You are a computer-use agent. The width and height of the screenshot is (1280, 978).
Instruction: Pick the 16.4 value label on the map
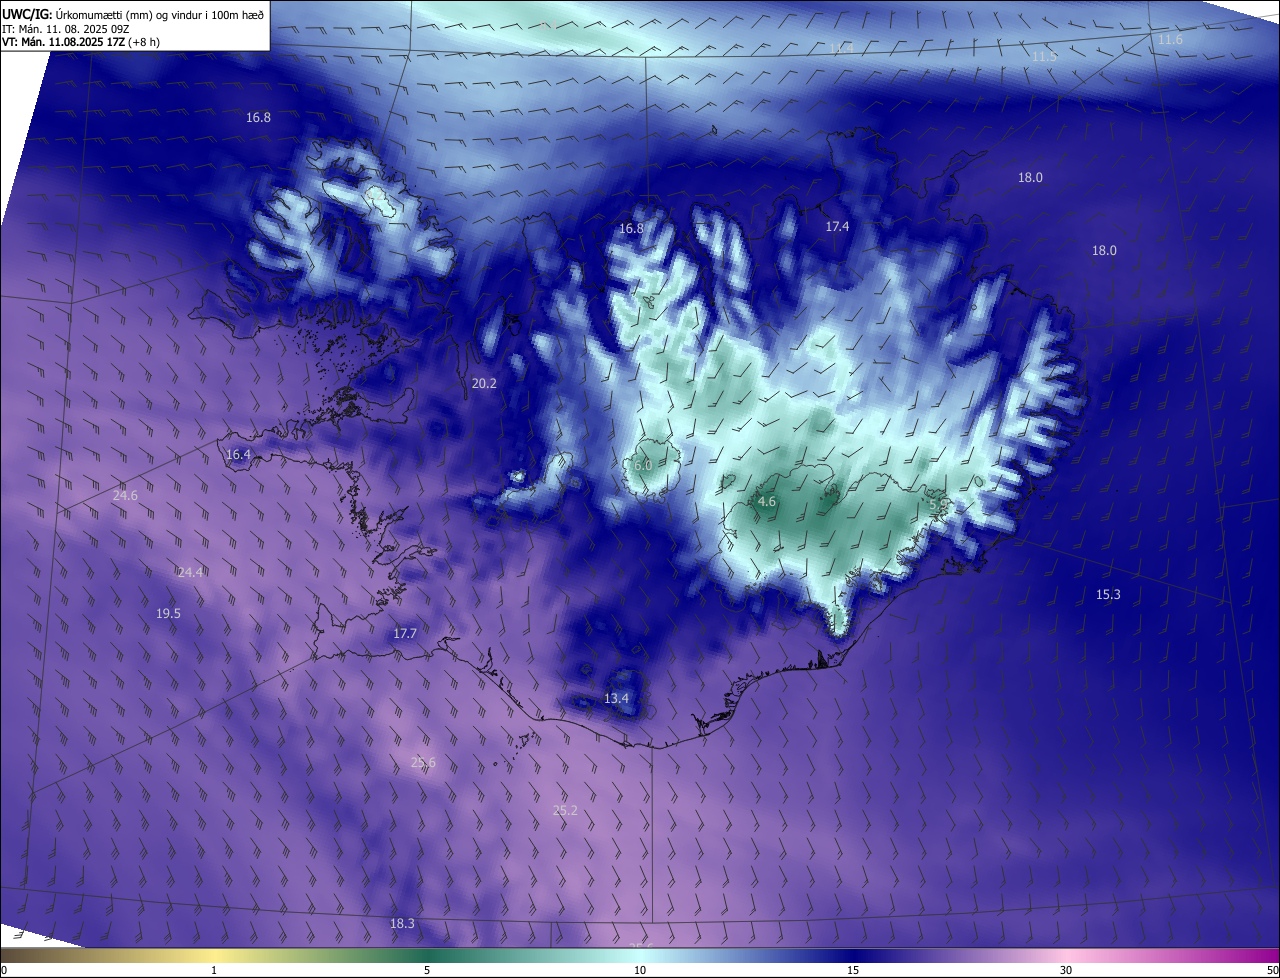click(x=238, y=454)
